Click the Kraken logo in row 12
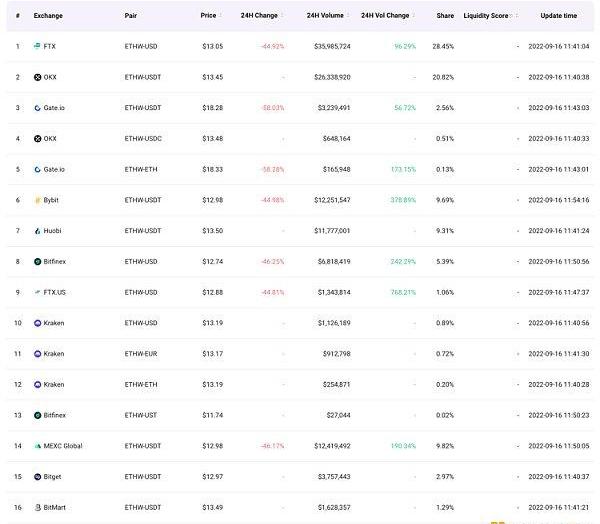This screenshot has width=600, height=524. pyautogui.click(x=37, y=385)
